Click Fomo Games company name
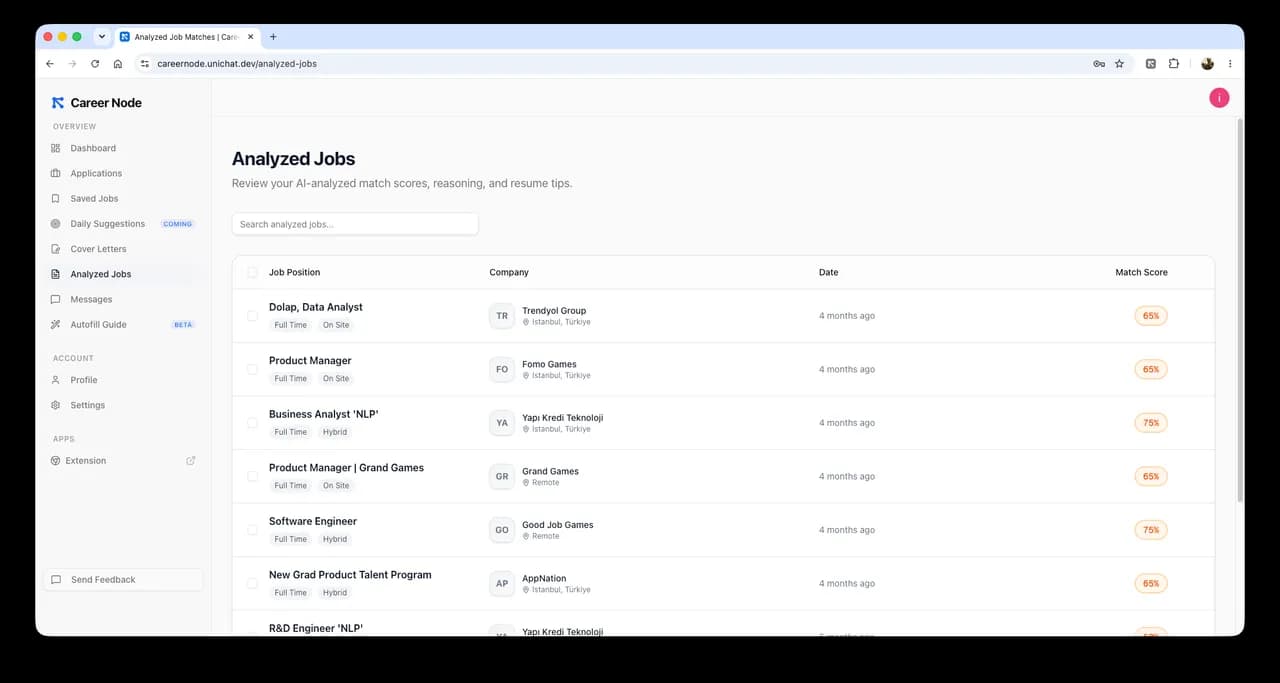This screenshot has height=683, width=1280. point(549,364)
